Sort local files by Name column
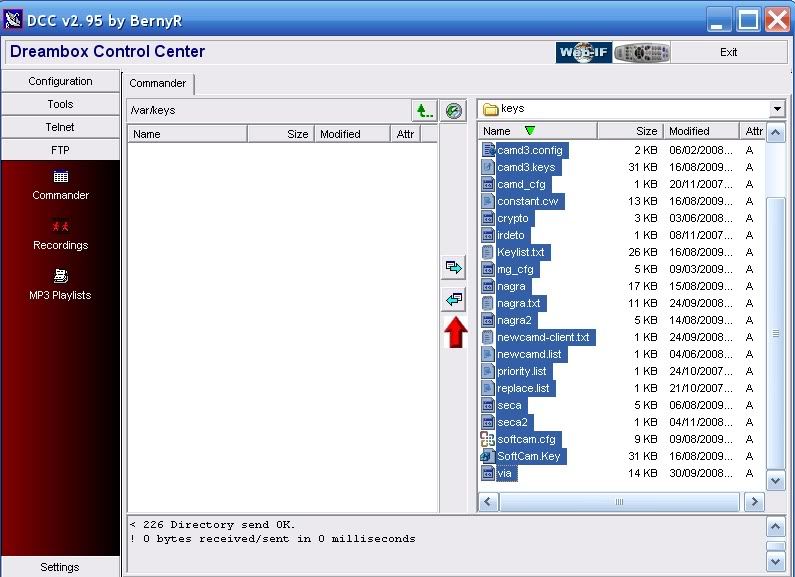This screenshot has height=577, width=795. coord(537,131)
